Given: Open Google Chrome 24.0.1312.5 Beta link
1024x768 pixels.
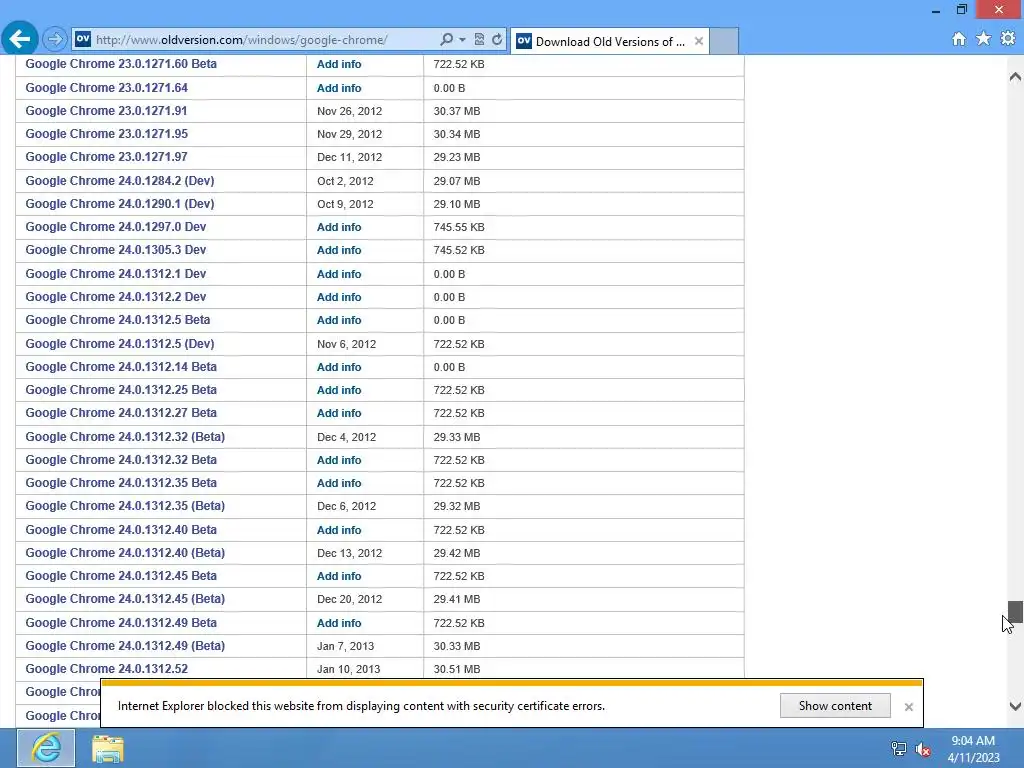Looking at the screenshot, I should click(118, 320).
